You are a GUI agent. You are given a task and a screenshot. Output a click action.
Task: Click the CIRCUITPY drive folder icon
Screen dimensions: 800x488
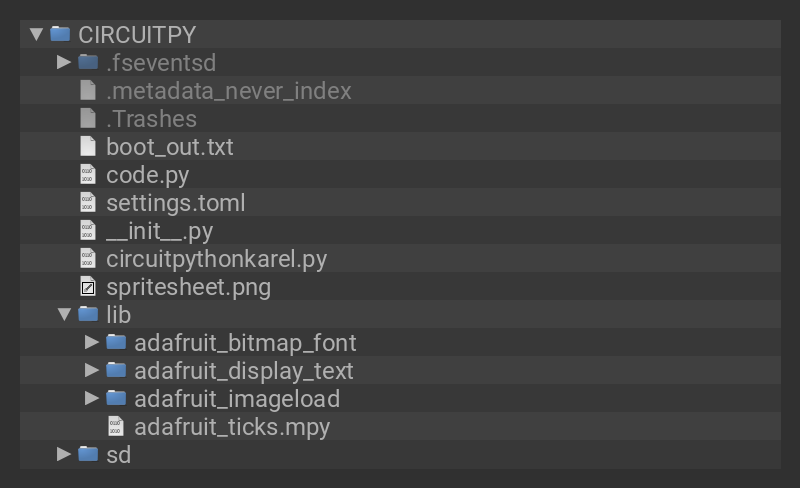(60, 34)
